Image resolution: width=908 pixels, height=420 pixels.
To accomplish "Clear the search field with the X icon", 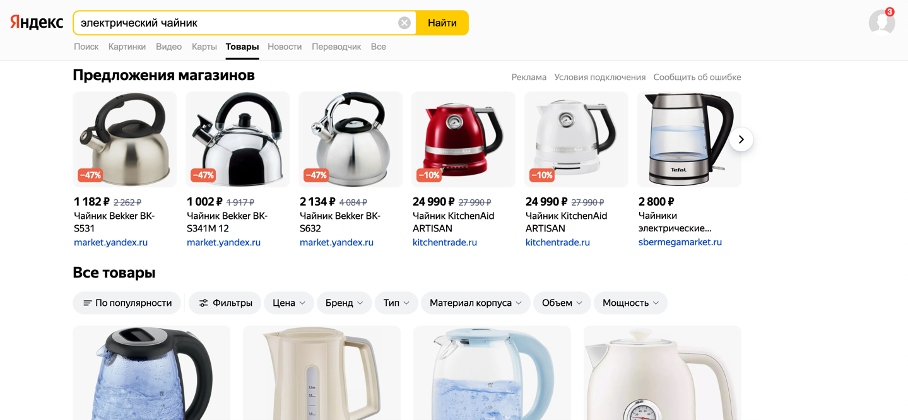I will (x=404, y=23).
